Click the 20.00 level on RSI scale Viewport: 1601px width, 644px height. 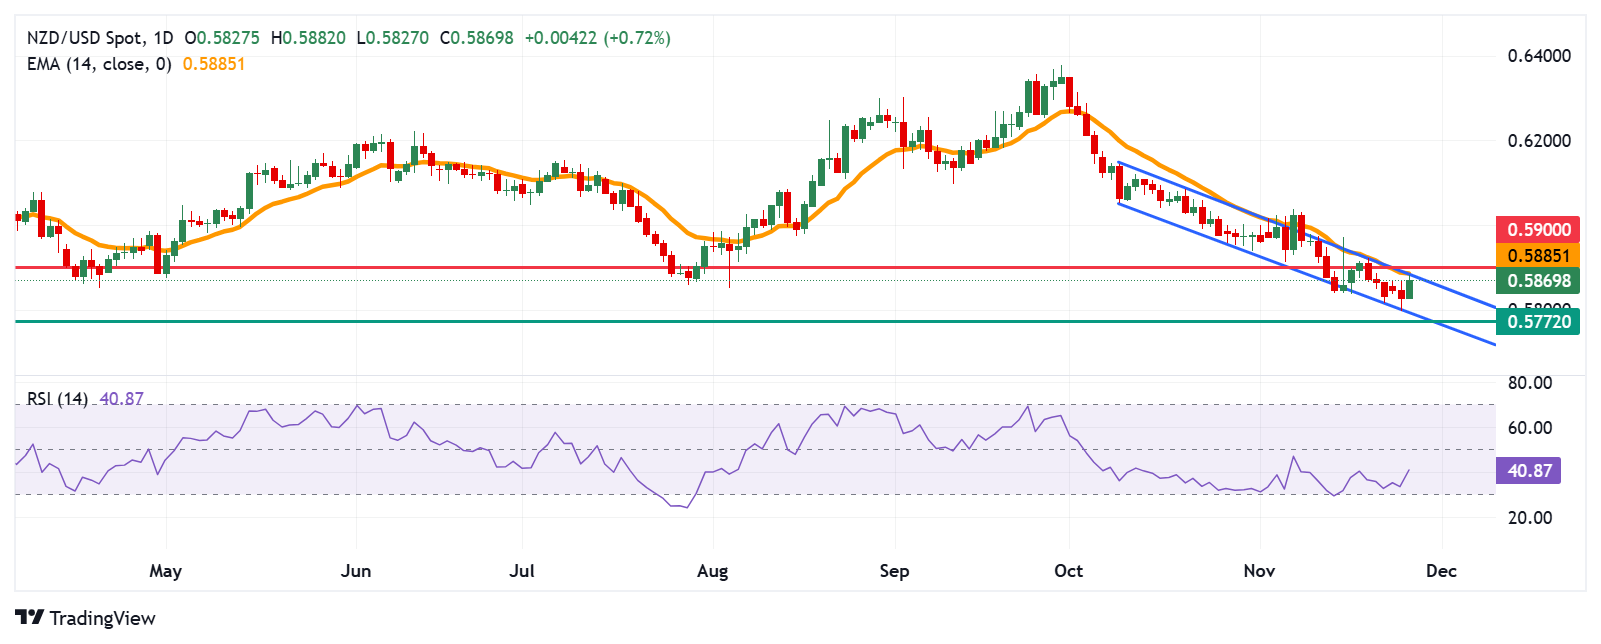(1529, 518)
